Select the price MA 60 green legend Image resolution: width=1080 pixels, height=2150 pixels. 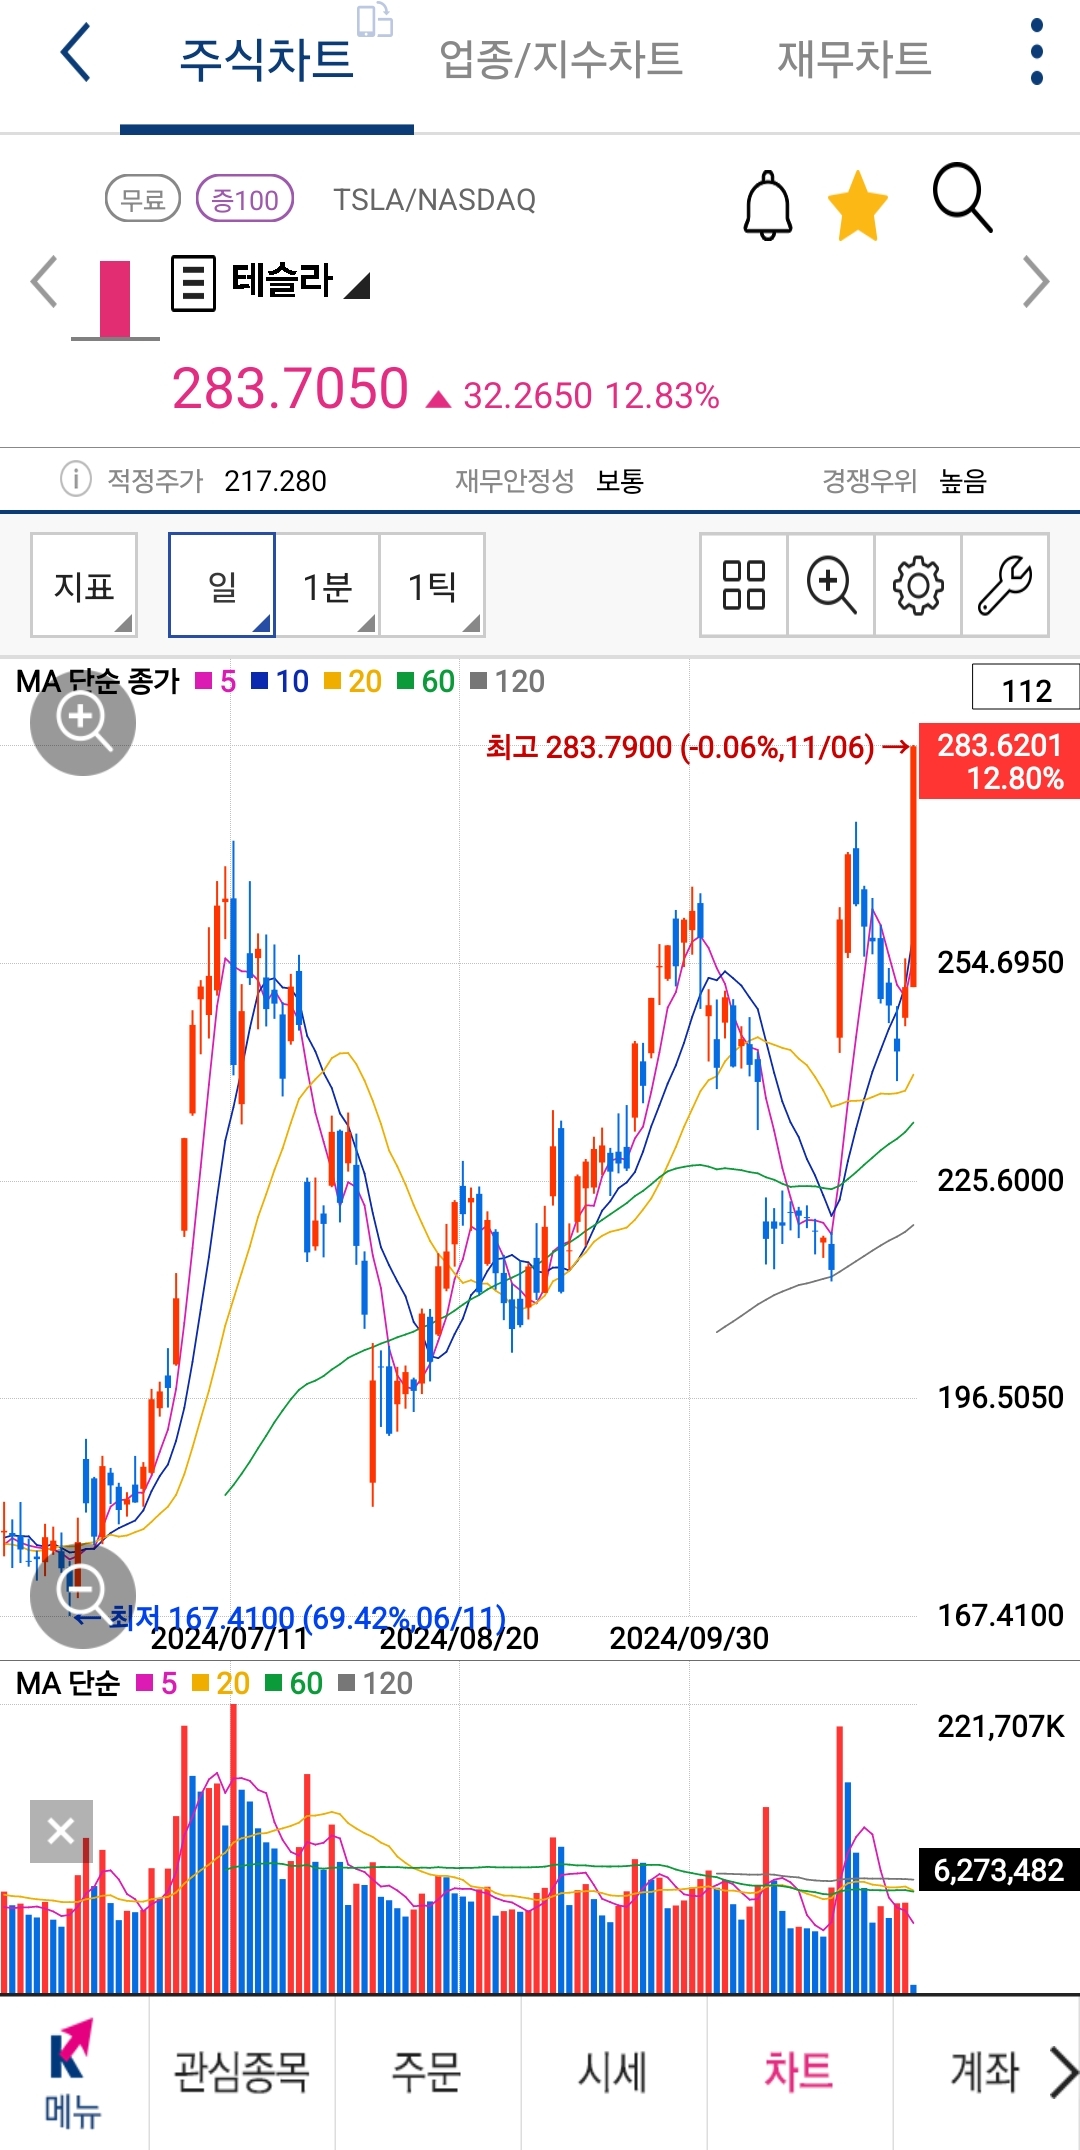[426, 681]
